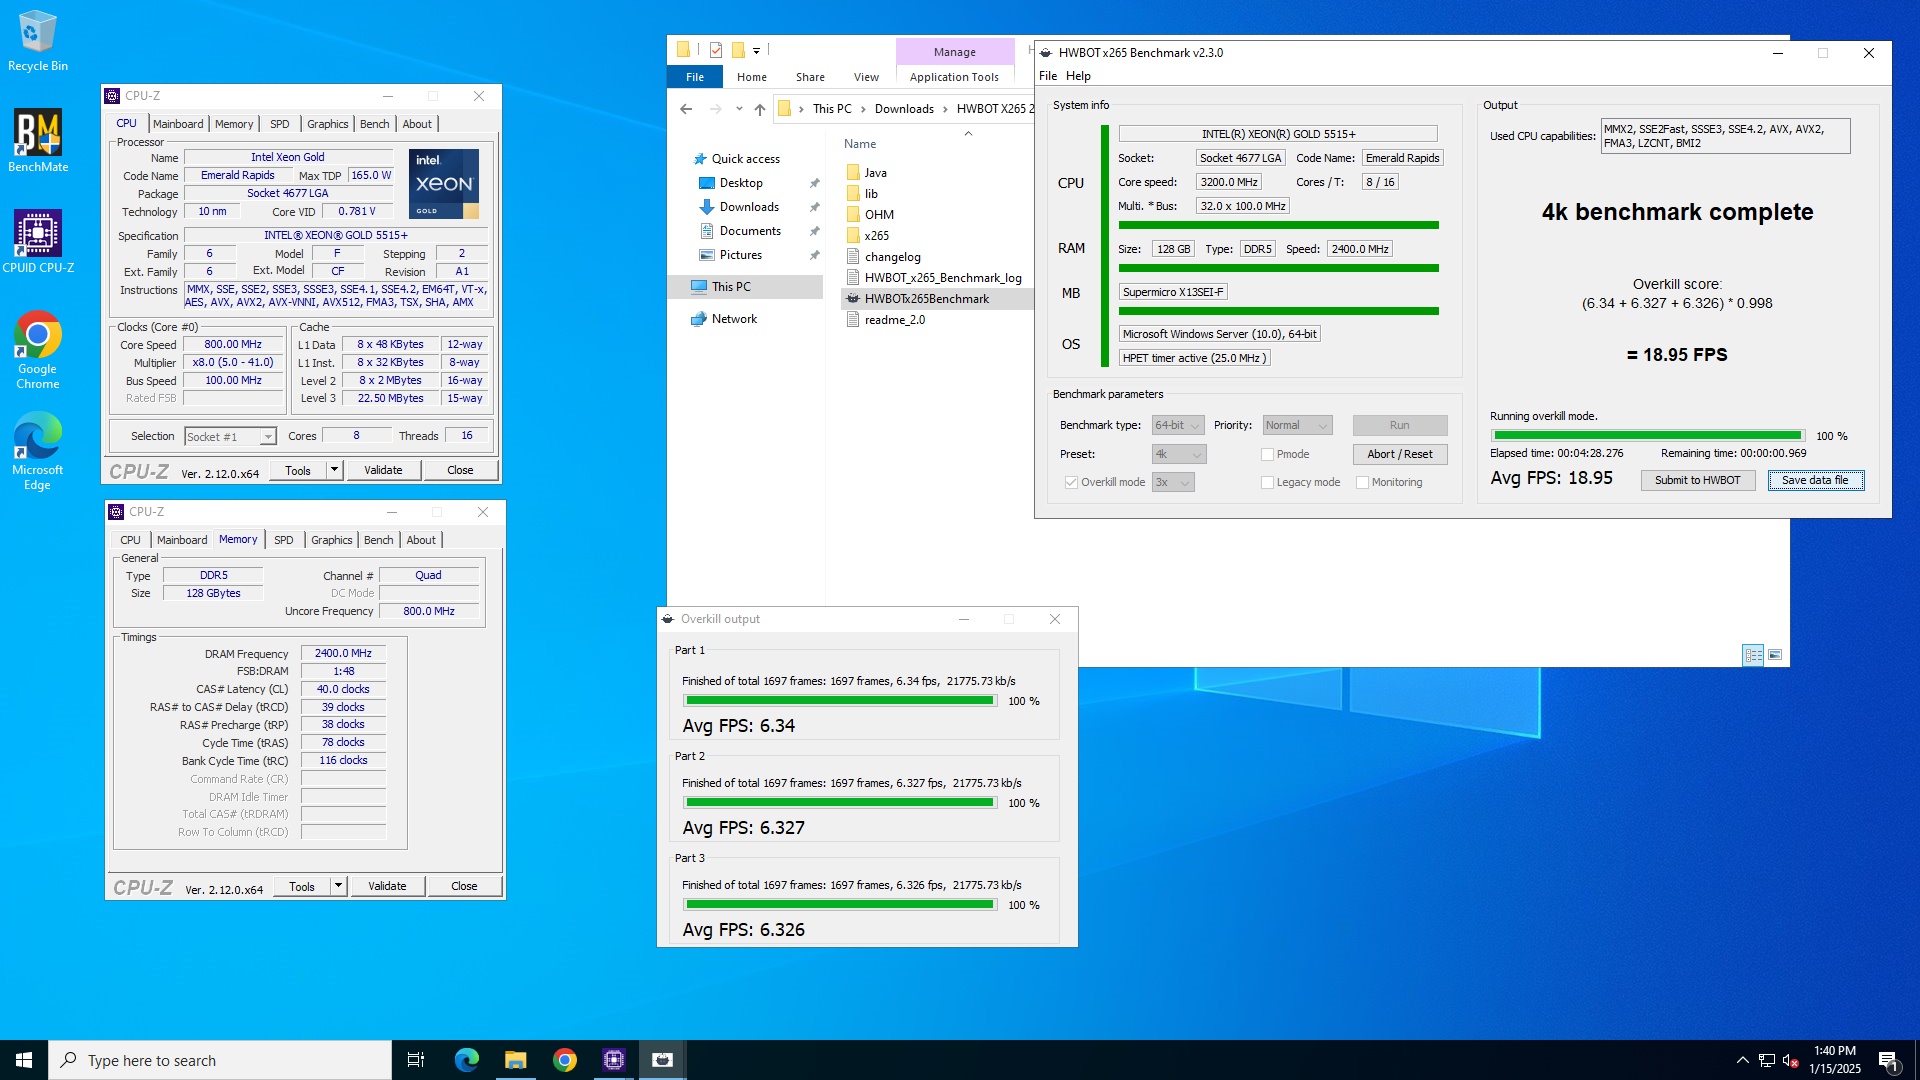Switch to SPD tab in bottom CPU-Z
Screen dimensions: 1920x1080
pos(284,540)
